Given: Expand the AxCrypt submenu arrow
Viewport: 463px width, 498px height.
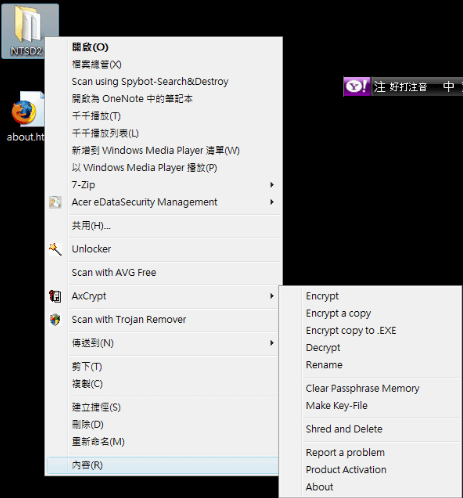Looking at the screenshot, I should (272, 296).
